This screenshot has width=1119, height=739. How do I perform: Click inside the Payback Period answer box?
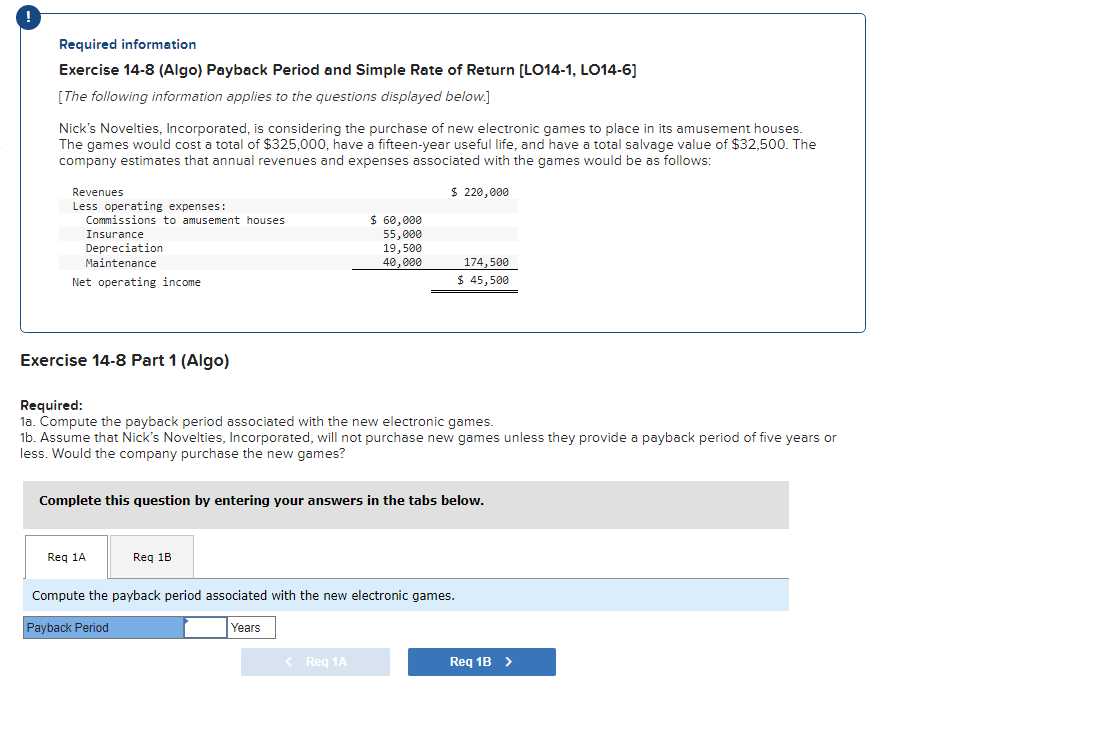[205, 627]
